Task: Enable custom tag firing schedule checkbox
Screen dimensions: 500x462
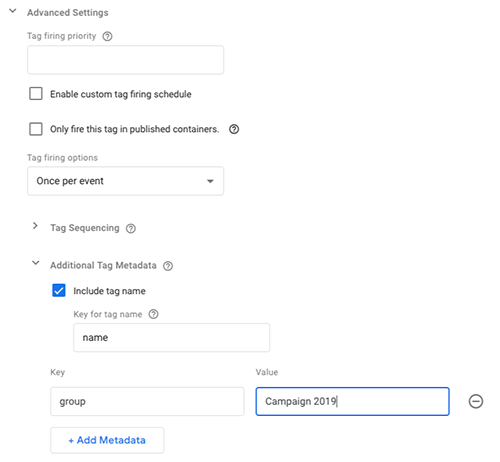Action: click(36, 94)
